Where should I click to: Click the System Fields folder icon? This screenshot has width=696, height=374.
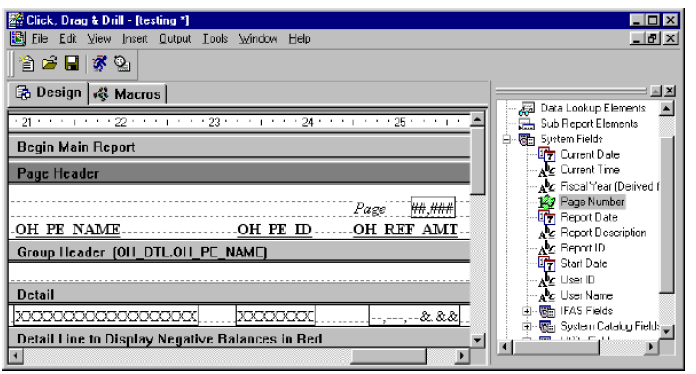click(527, 139)
